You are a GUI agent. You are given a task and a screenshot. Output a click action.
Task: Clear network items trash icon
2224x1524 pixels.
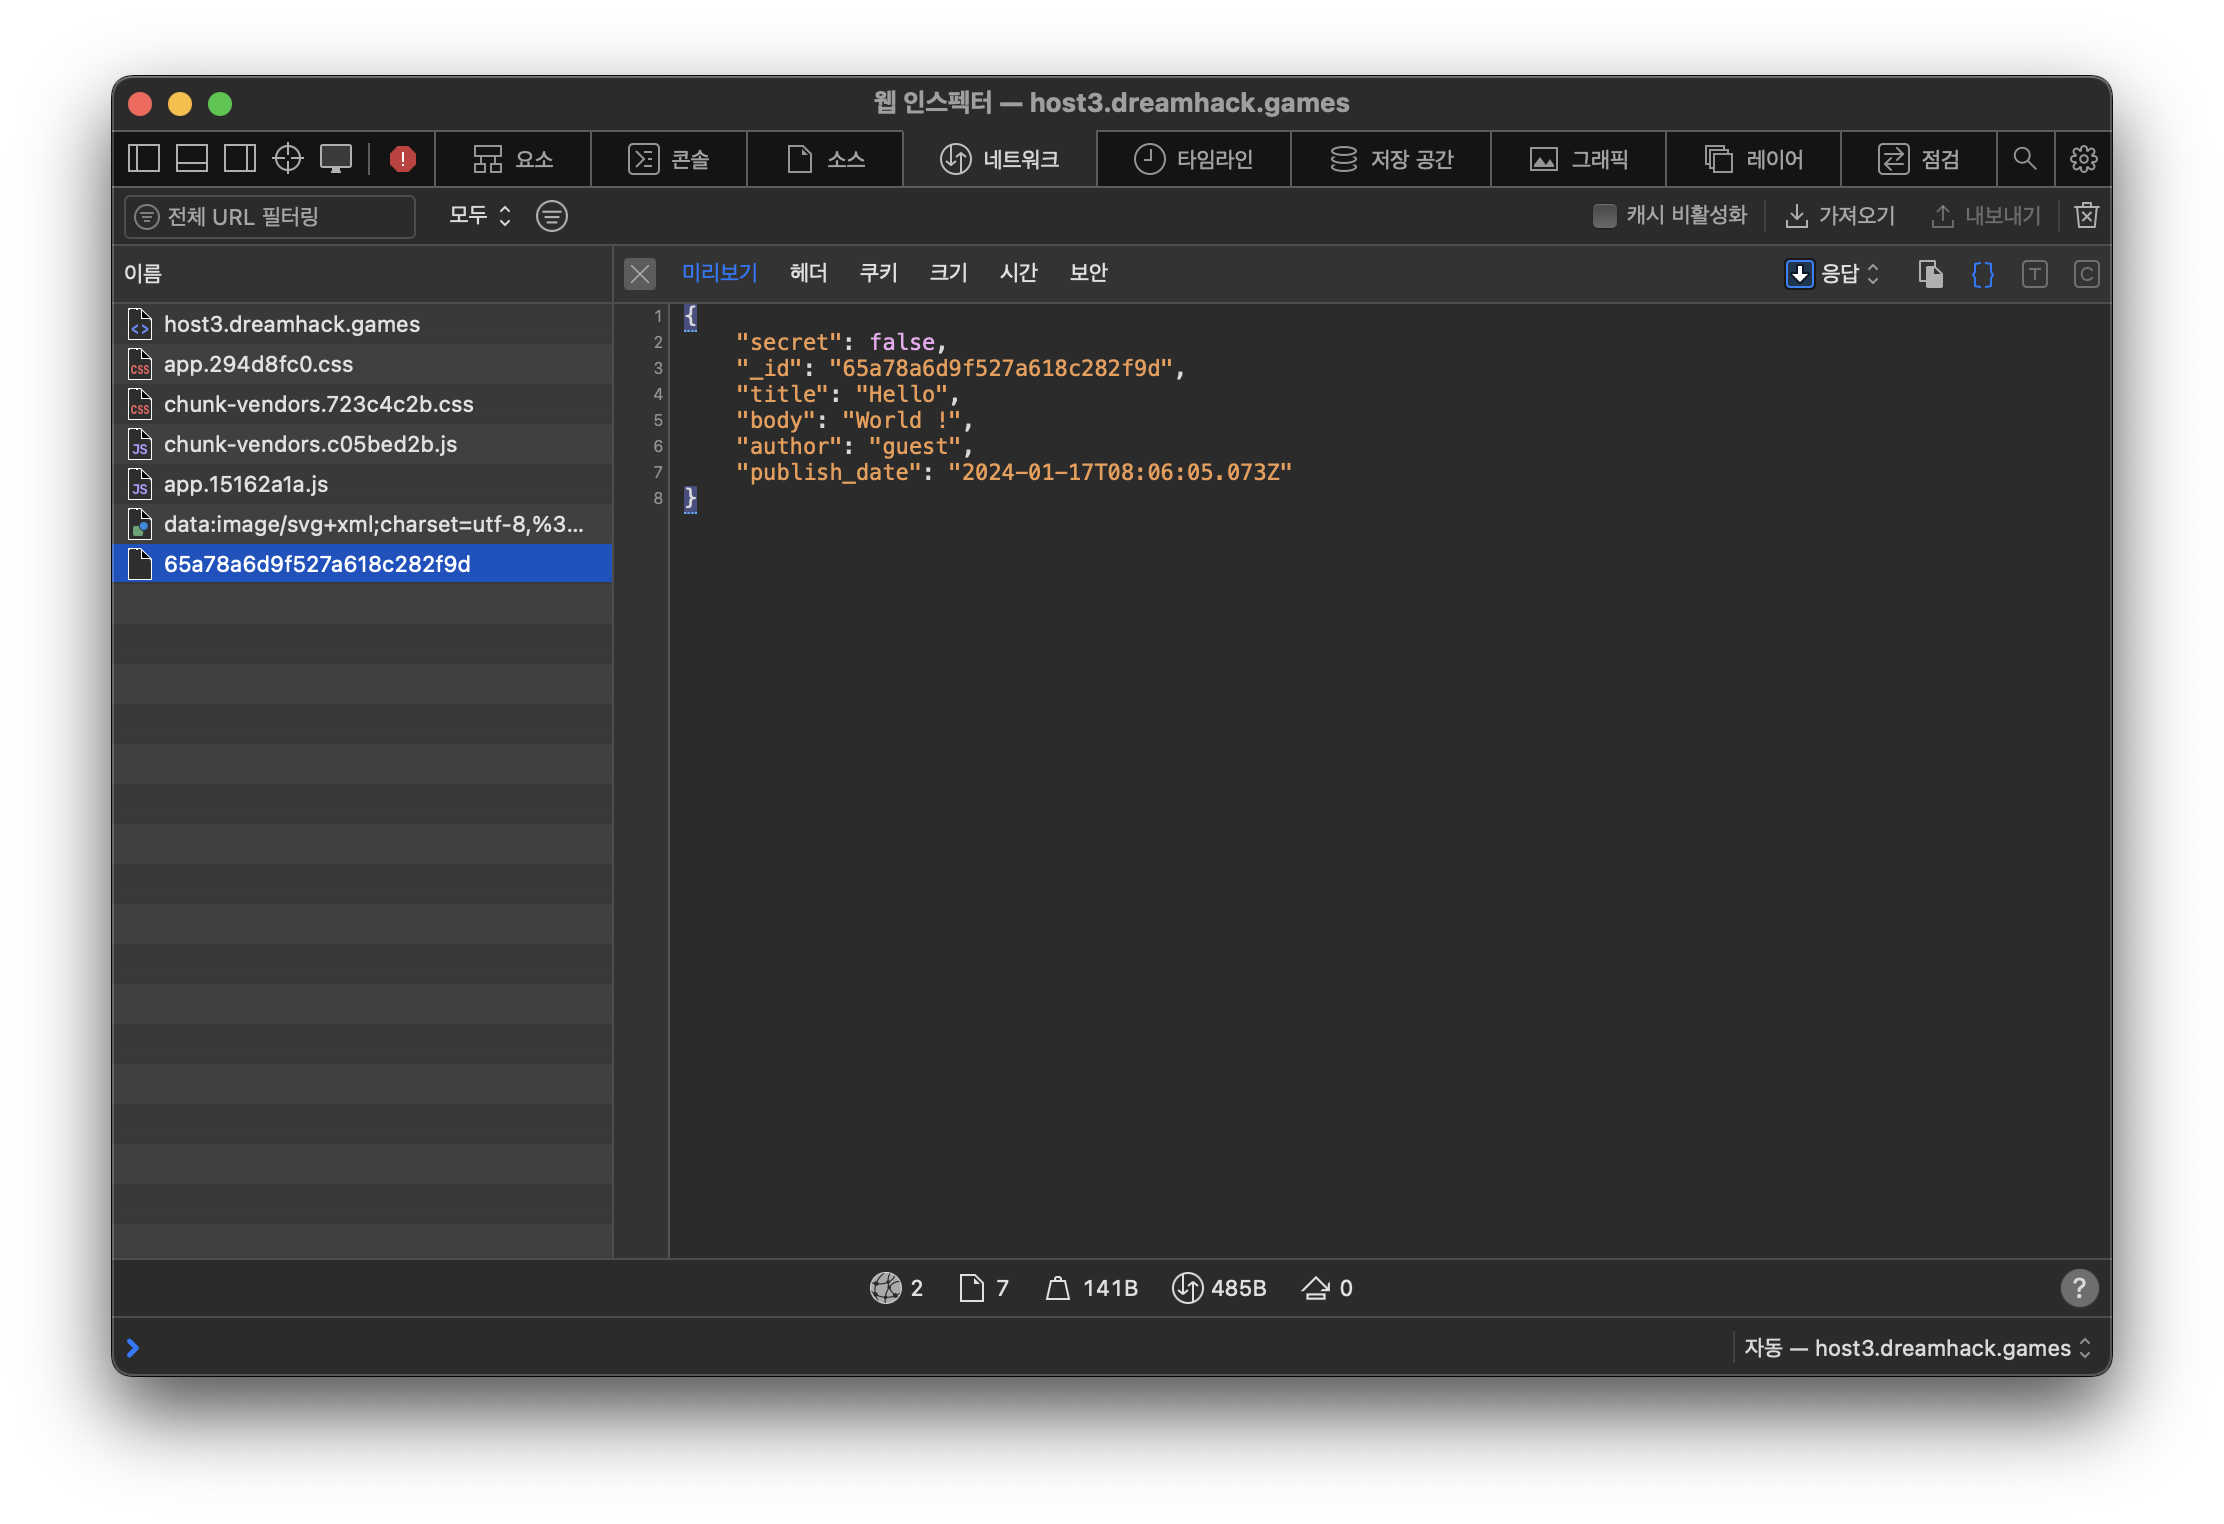coord(2087,215)
